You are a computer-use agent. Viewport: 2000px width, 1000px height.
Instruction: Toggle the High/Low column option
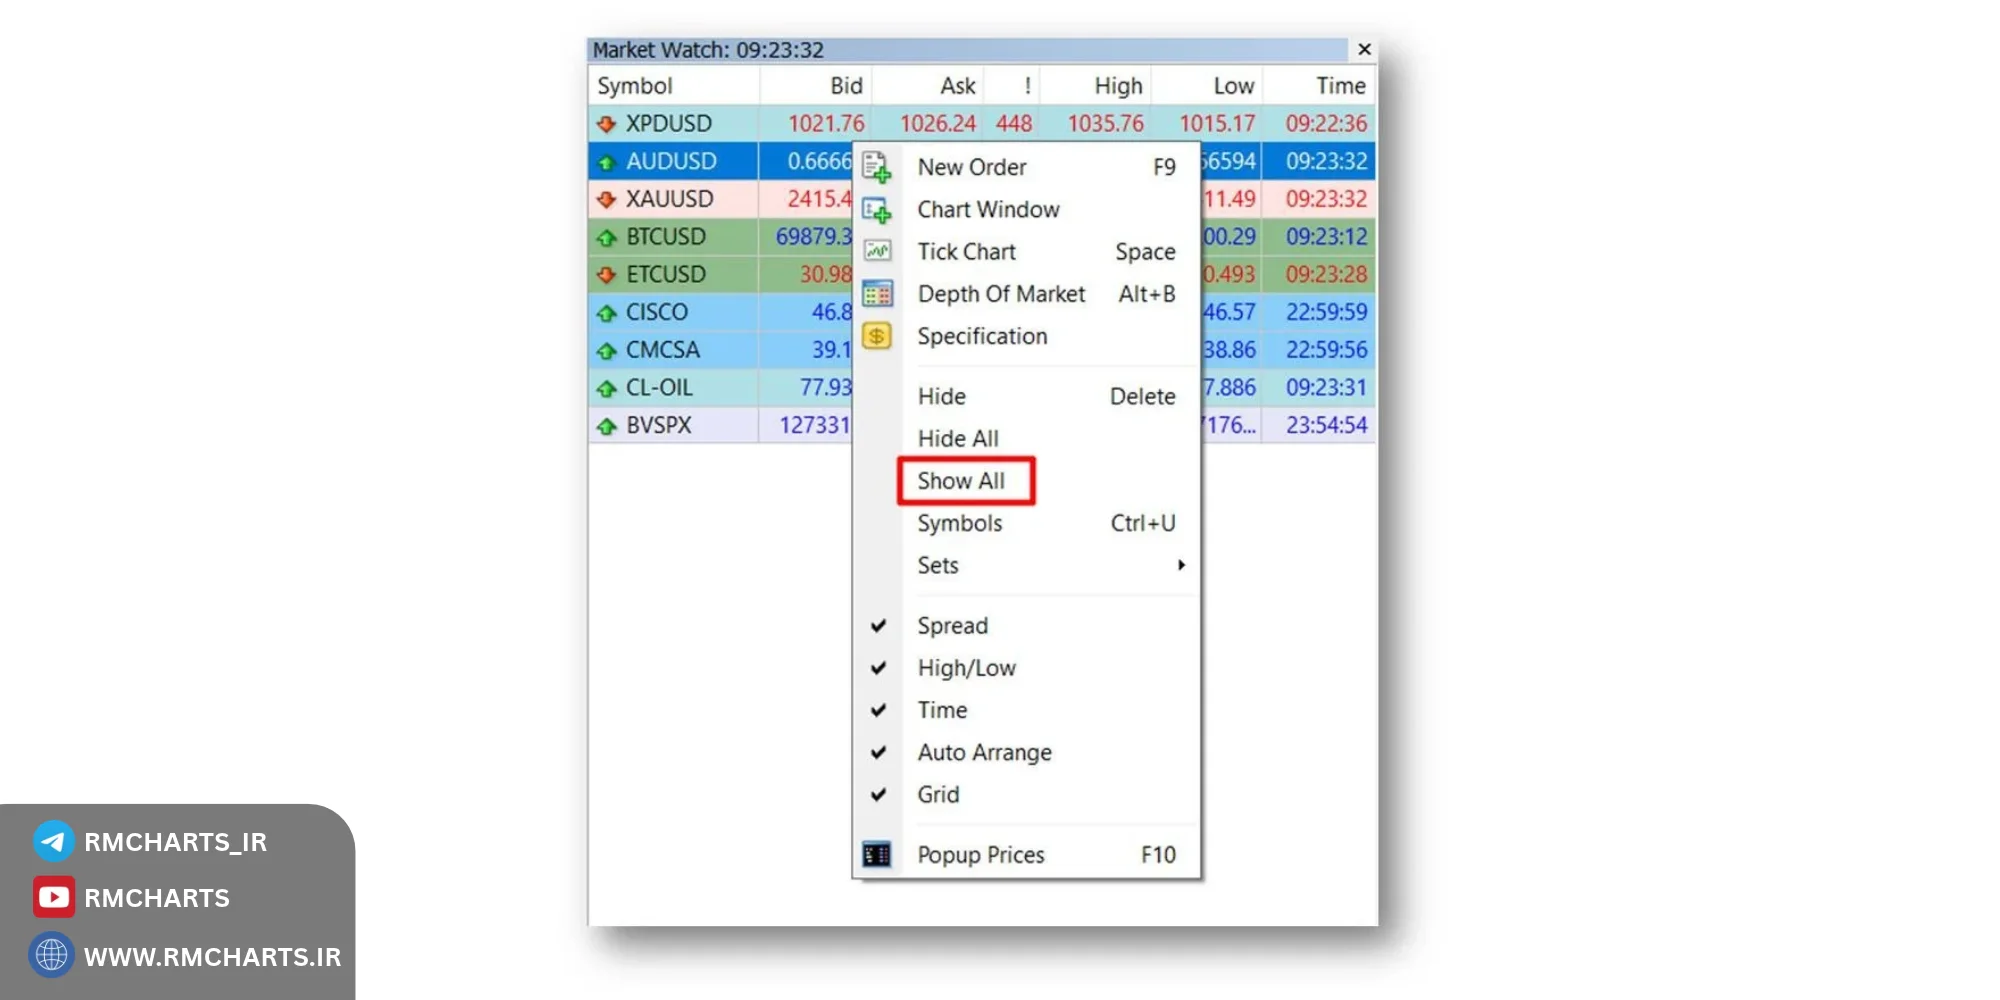point(1027,667)
